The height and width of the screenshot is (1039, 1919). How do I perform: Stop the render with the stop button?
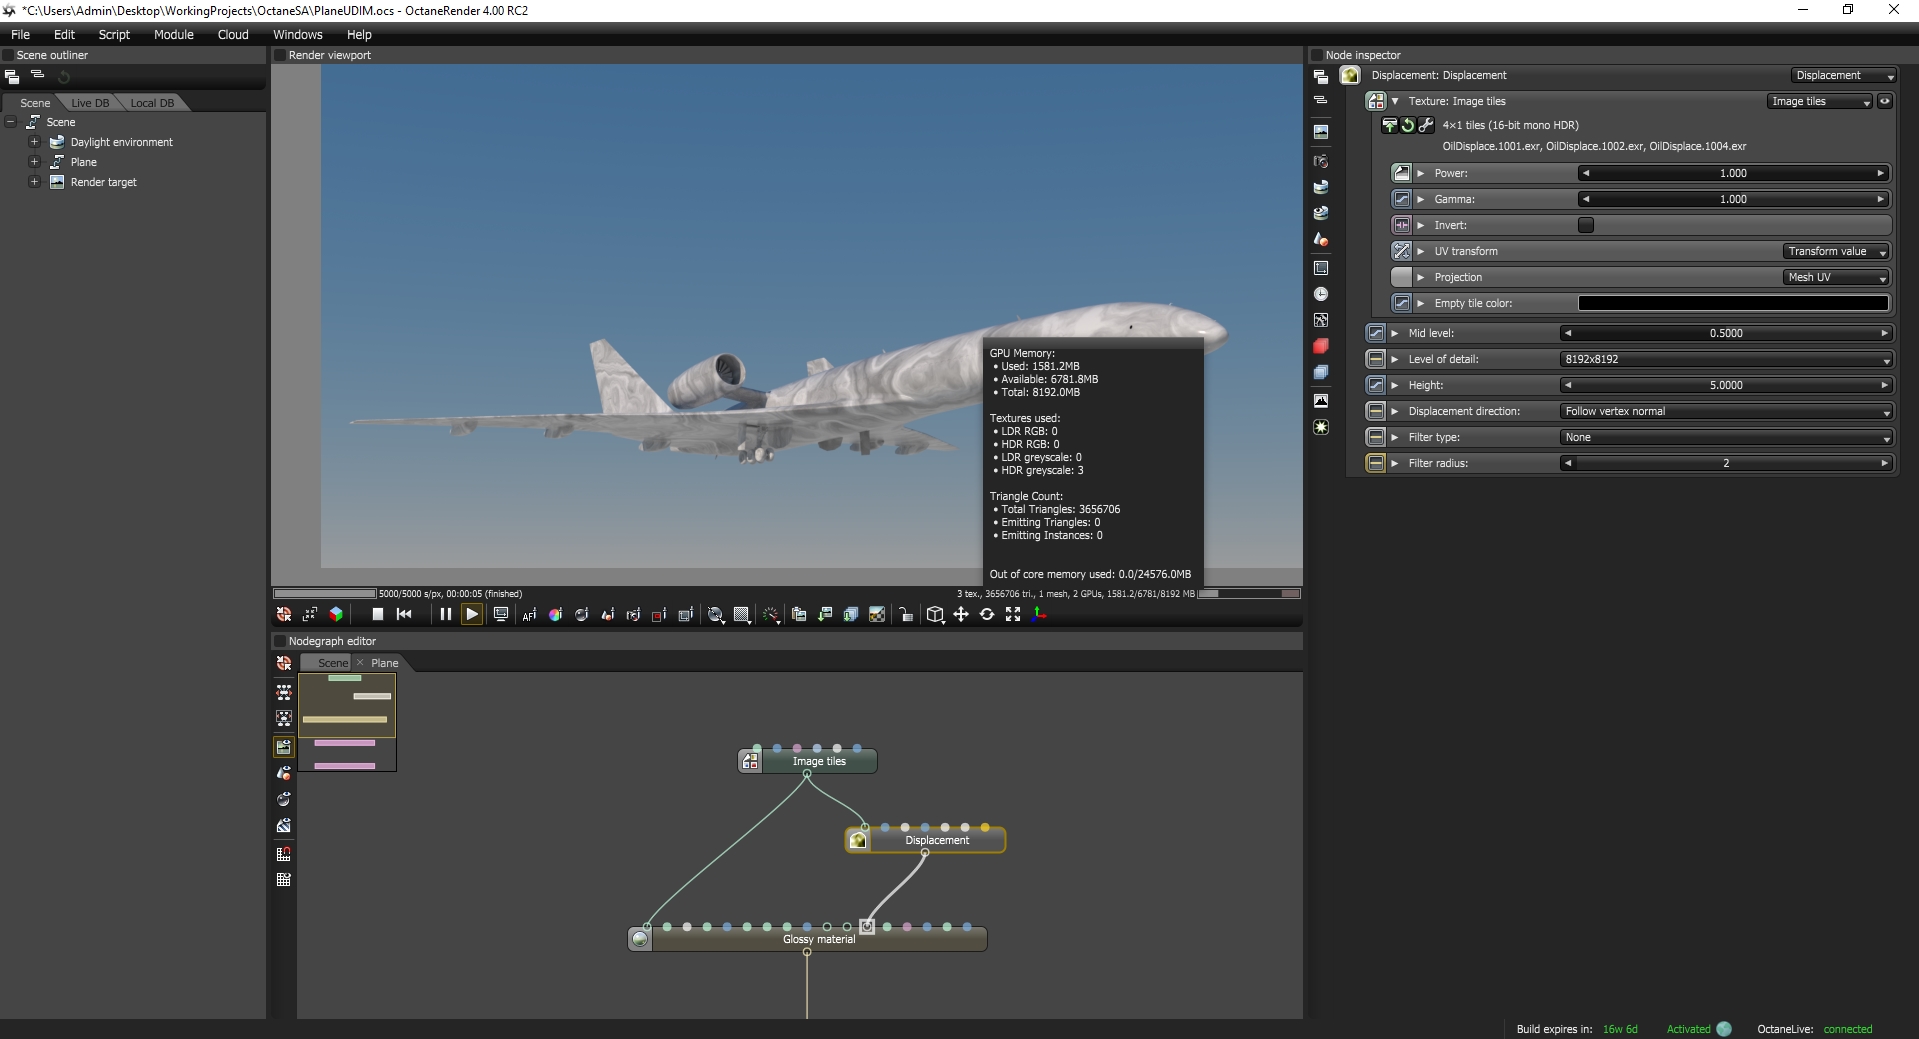pyautogui.click(x=377, y=614)
